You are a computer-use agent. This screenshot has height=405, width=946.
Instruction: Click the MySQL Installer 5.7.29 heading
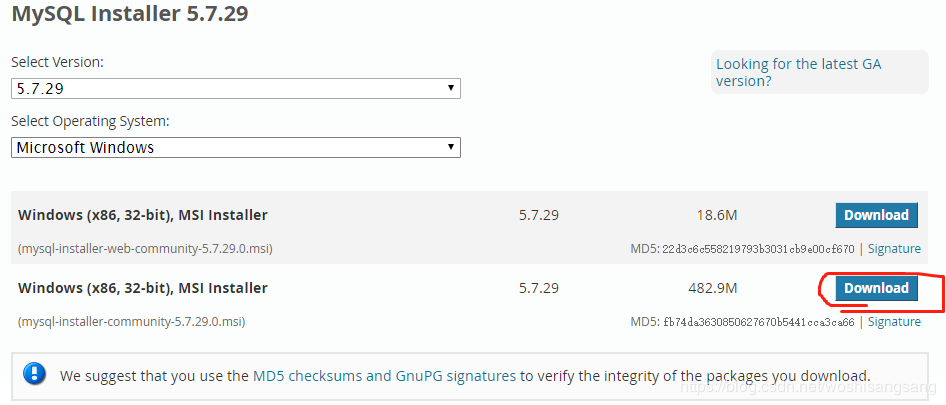coord(130,15)
